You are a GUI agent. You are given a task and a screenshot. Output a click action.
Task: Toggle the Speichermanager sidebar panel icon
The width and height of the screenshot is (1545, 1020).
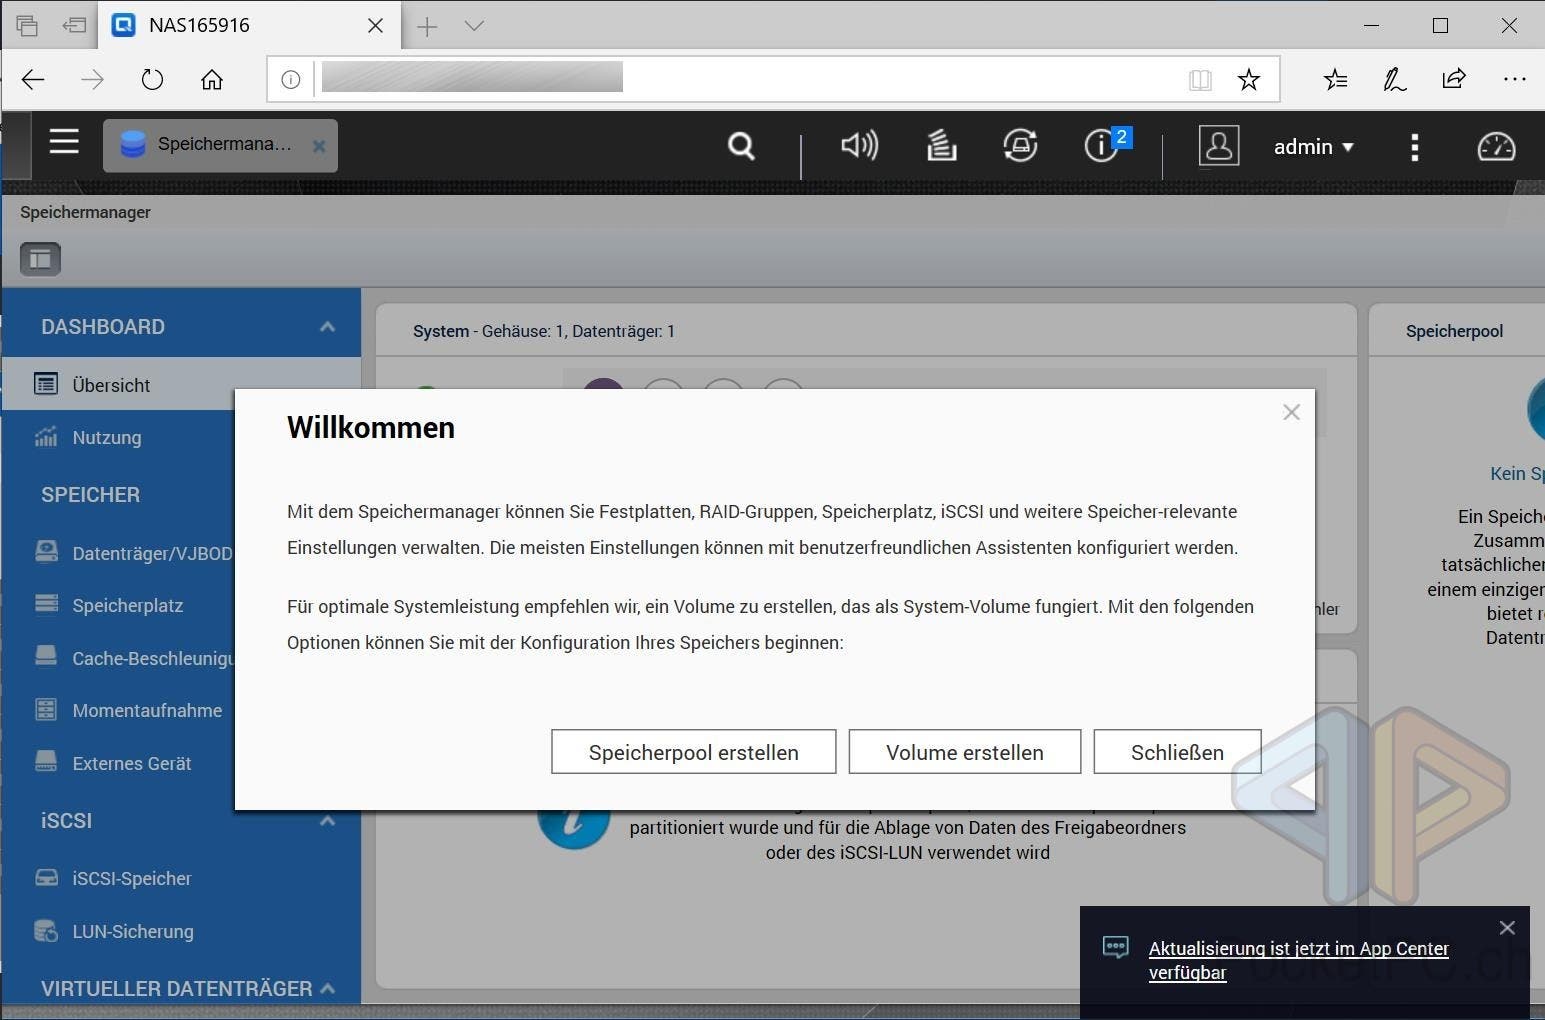click(x=41, y=259)
